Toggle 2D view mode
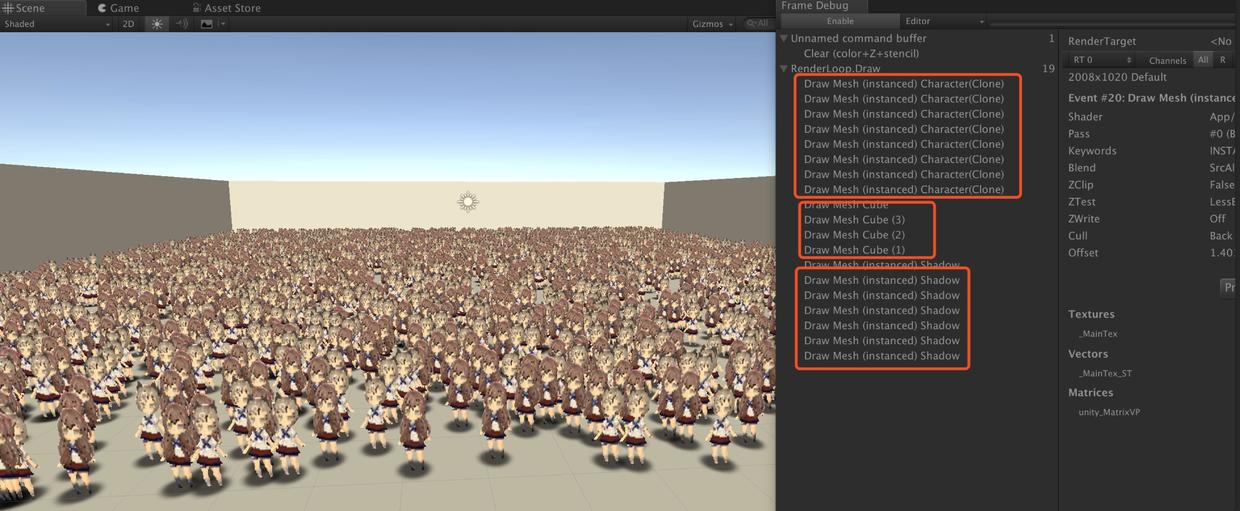The height and width of the screenshot is (511, 1240). [128, 24]
